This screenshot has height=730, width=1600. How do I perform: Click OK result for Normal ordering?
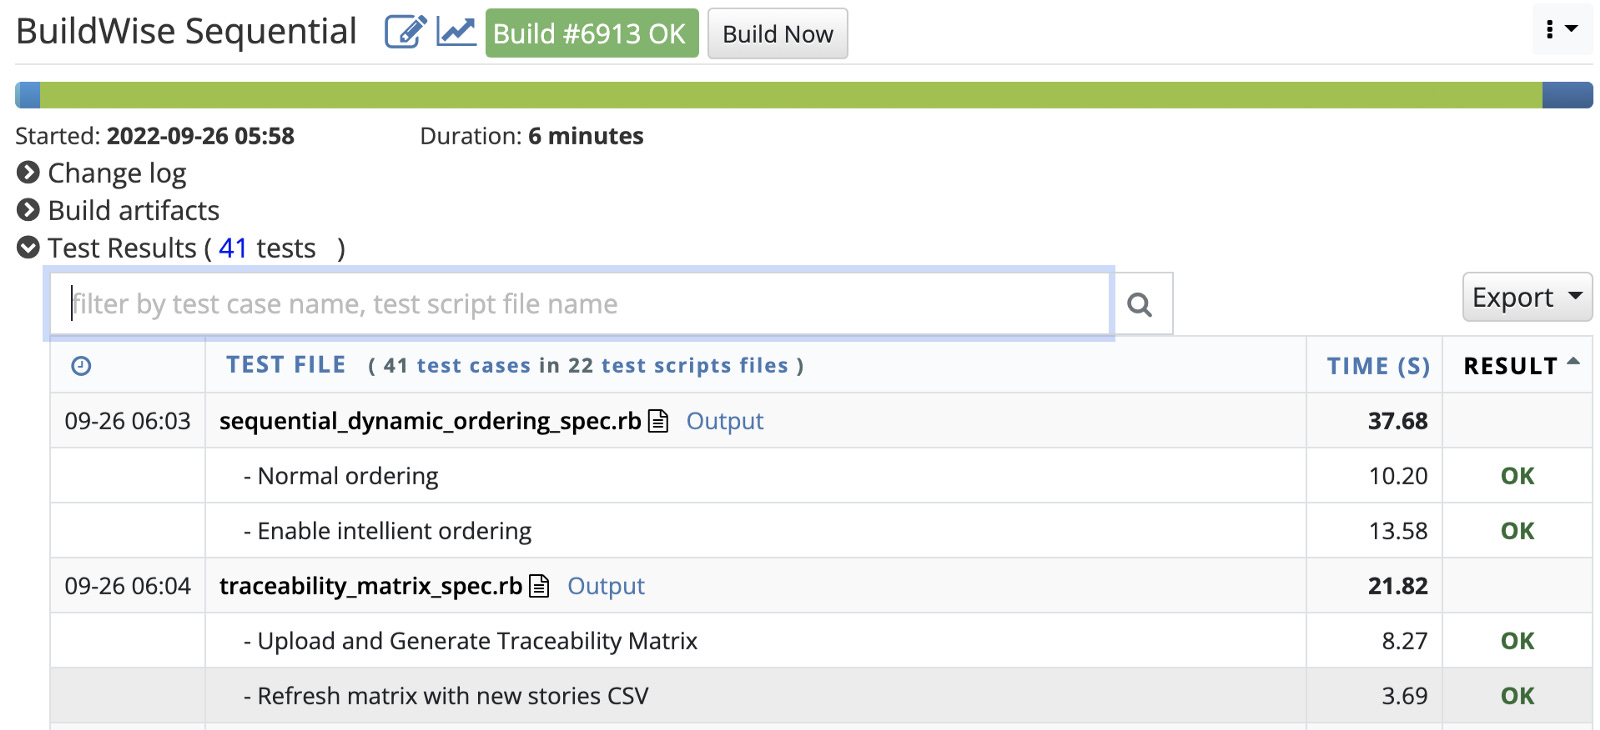pos(1517,476)
